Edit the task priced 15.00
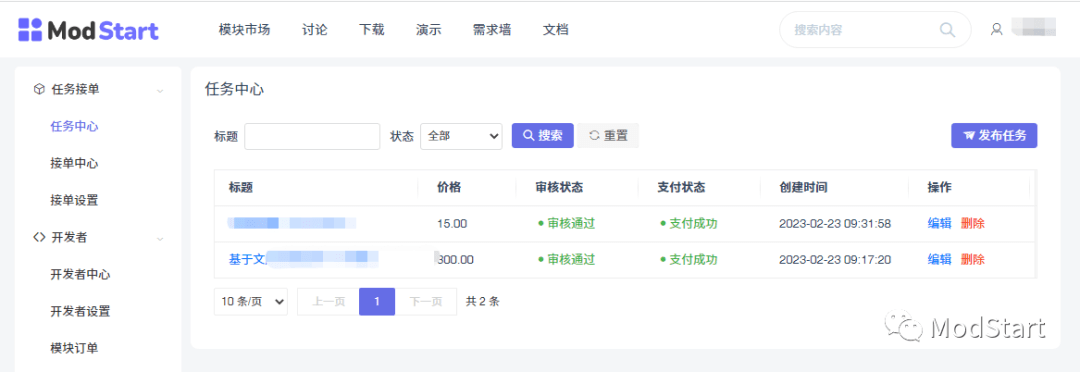The height and width of the screenshot is (372, 1080). click(x=939, y=223)
